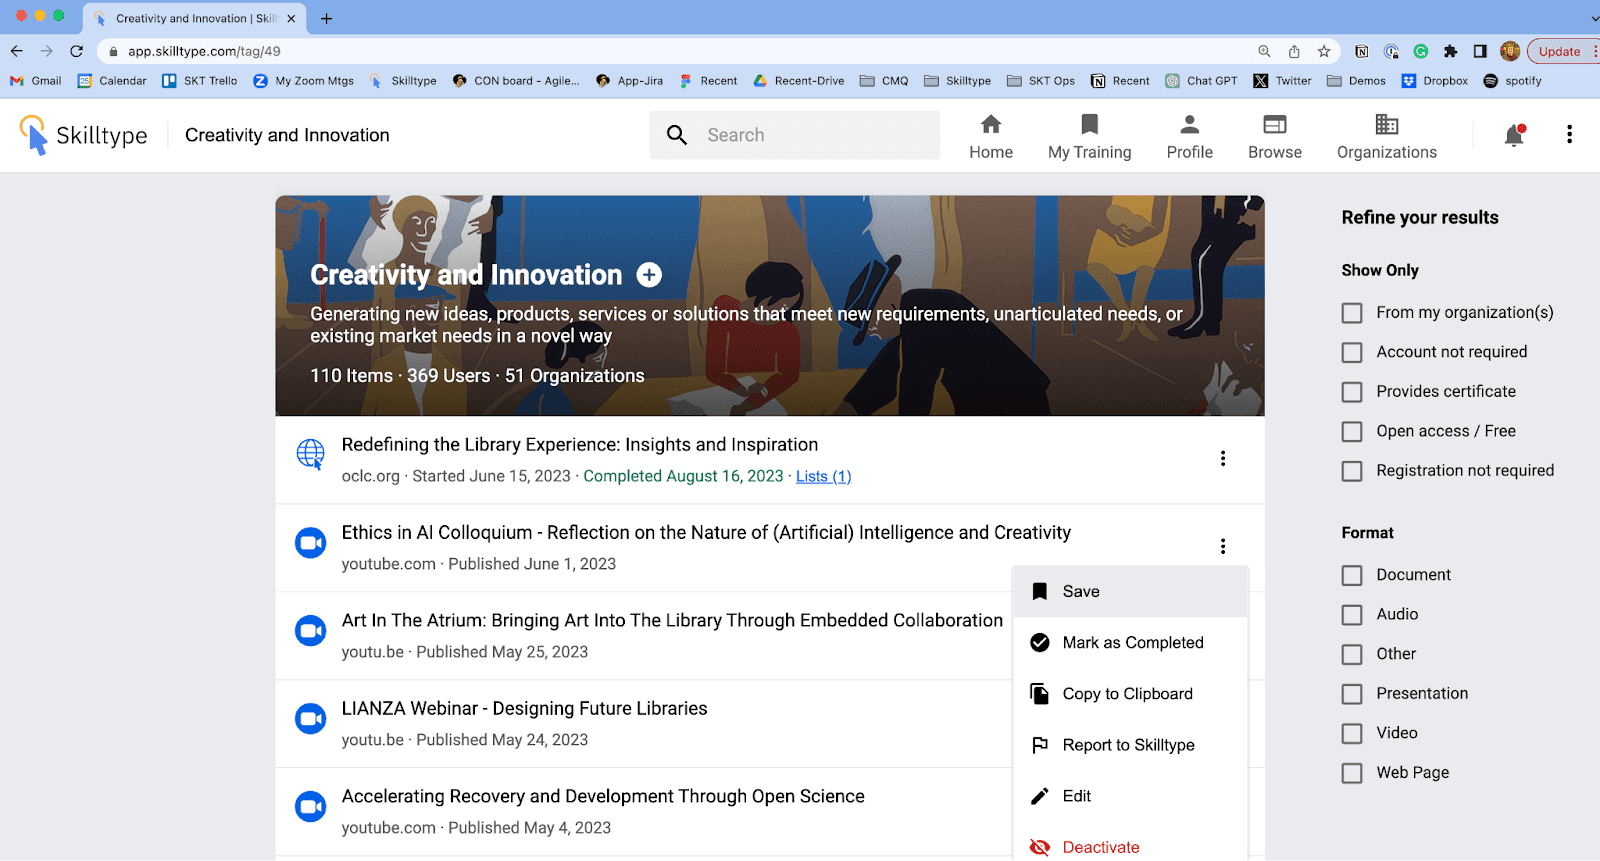Image resolution: width=1600 pixels, height=861 pixels.
Task: Open Ethics in AI Colloquium item title
Action: coord(706,532)
